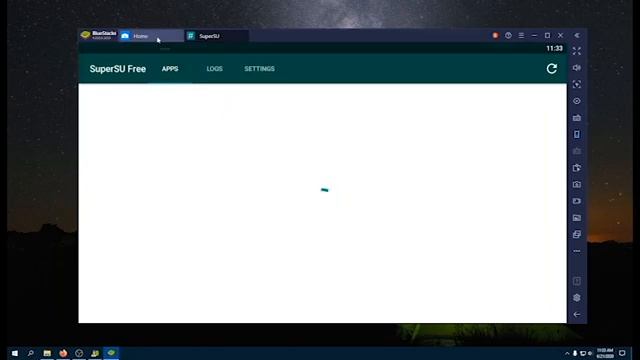Screen dimensions: 640x360
Task: Launch Firefox from the taskbar
Action: (x=63, y=353)
